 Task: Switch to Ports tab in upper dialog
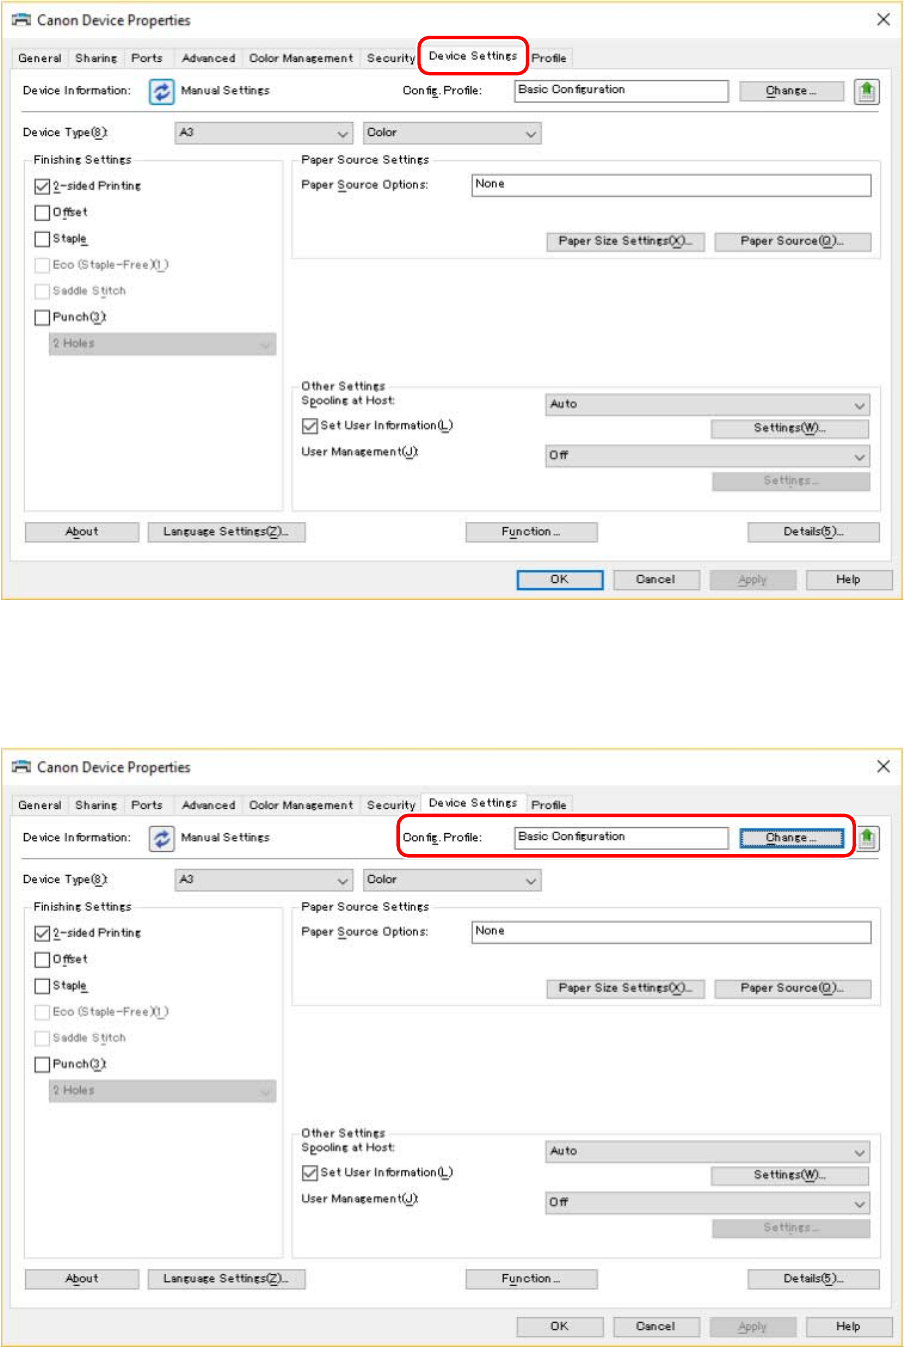tap(147, 58)
